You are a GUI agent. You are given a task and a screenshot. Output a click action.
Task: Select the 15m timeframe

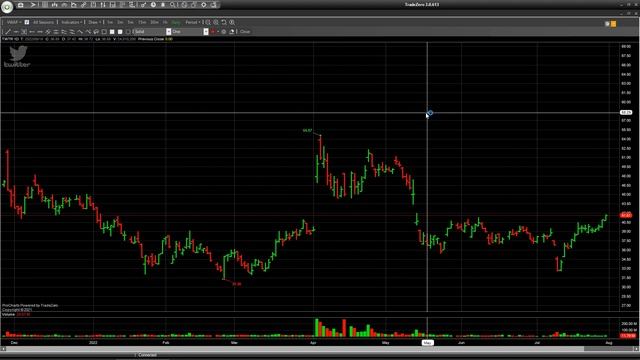(142, 22)
